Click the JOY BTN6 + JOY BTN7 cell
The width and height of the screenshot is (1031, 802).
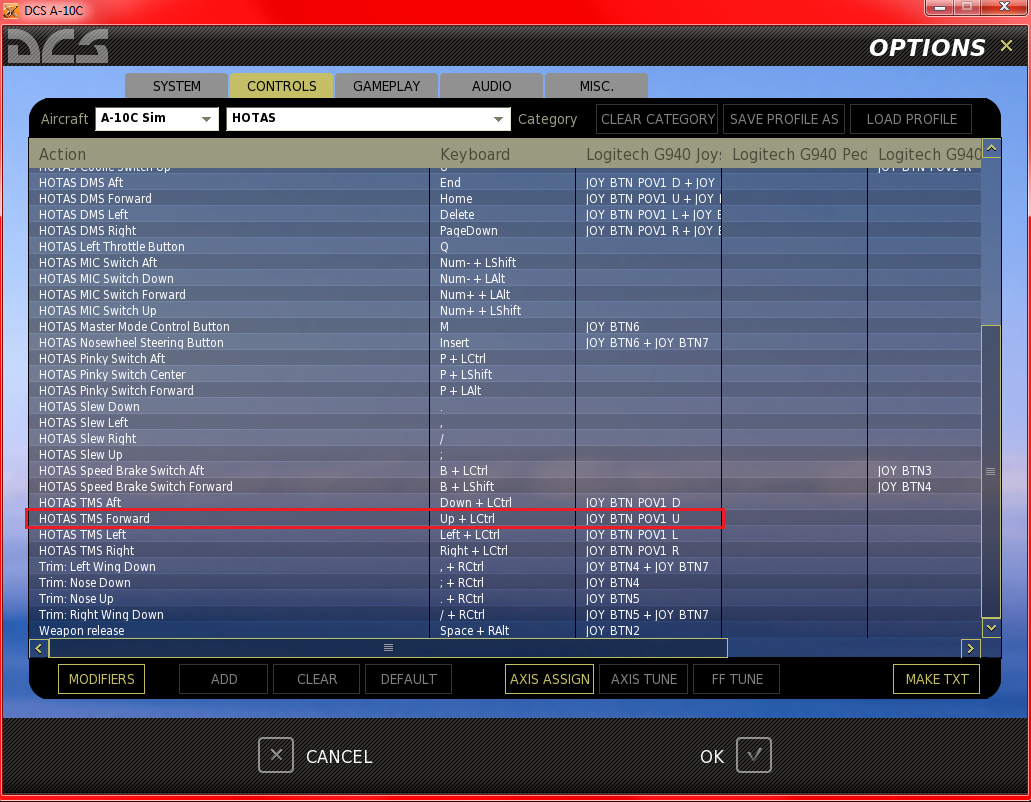pyautogui.click(x=647, y=342)
